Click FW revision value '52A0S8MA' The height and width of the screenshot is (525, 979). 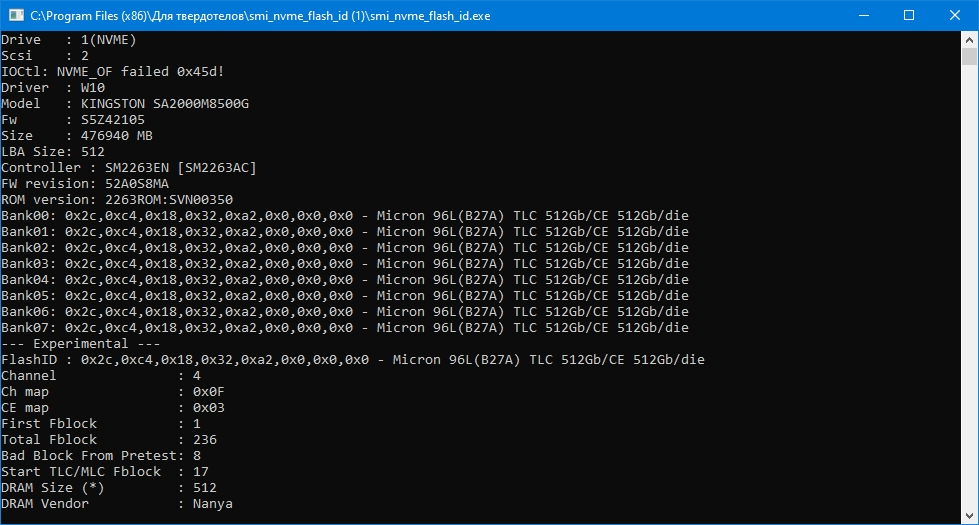137,184
